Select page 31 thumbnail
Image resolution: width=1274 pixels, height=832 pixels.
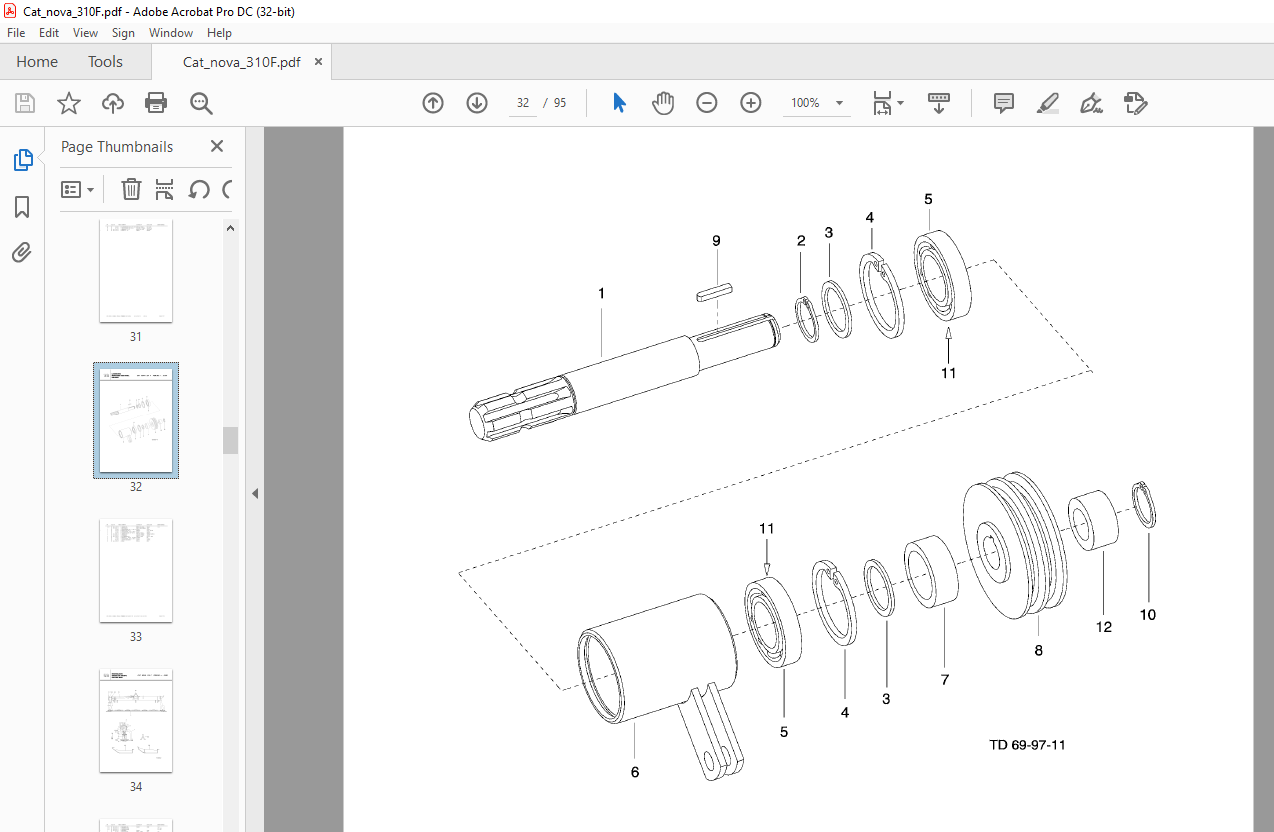(x=136, y=271)
